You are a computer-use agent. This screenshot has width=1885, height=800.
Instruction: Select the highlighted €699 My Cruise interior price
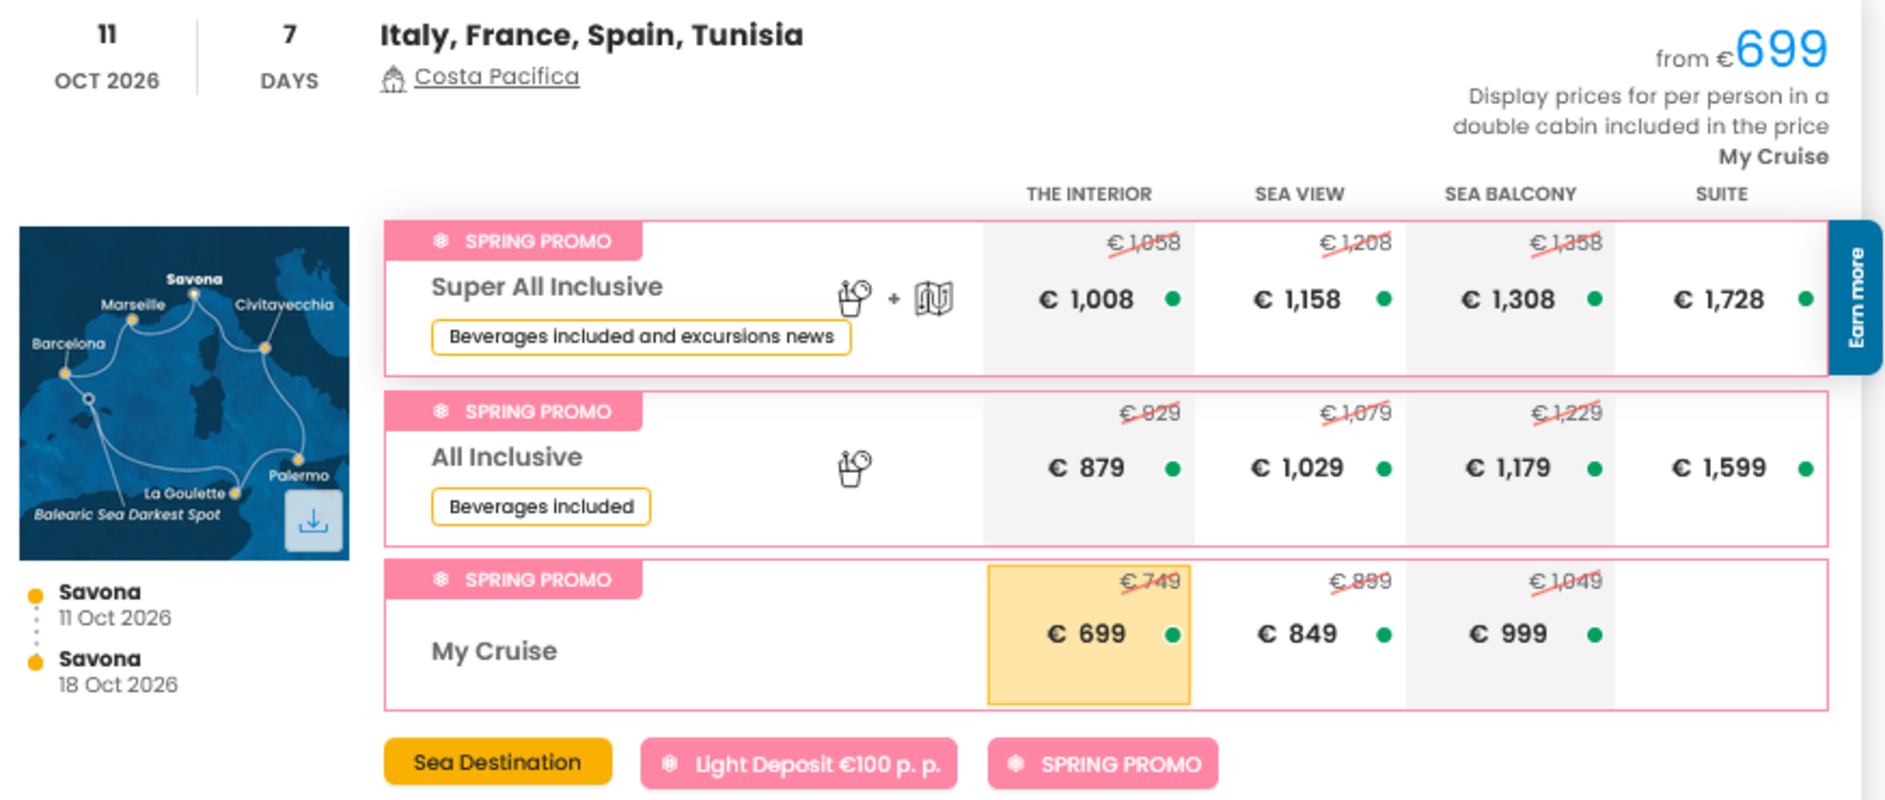click(1089, 633)
